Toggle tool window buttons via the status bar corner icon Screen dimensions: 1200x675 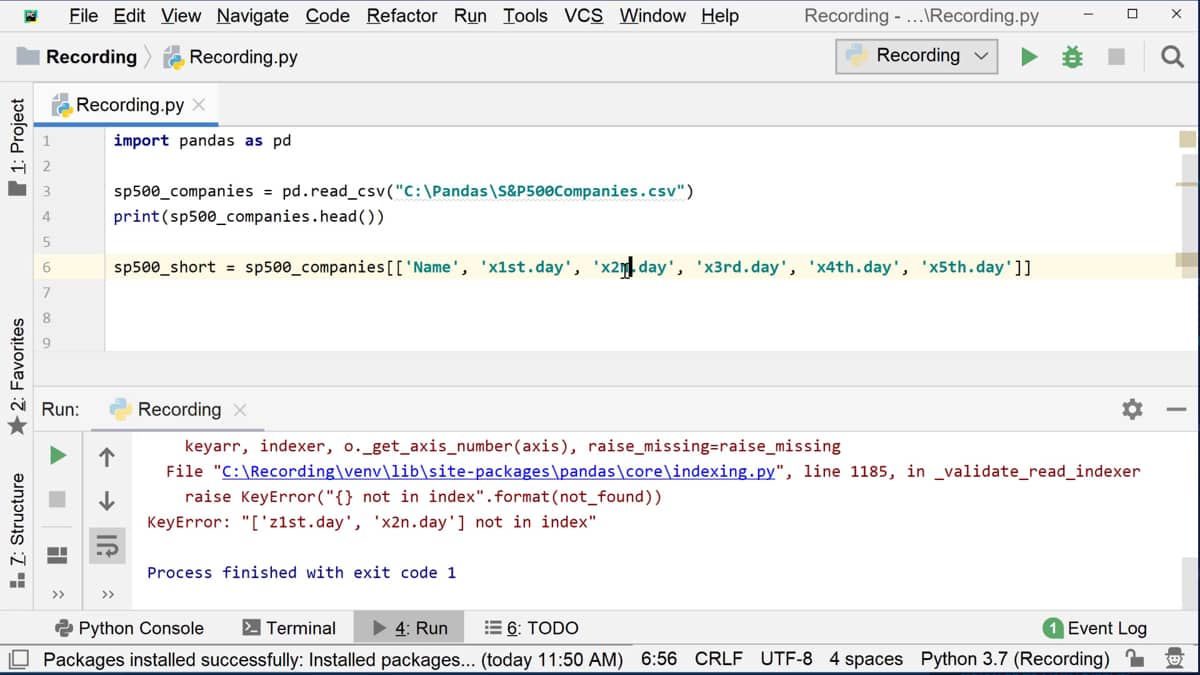18,659
